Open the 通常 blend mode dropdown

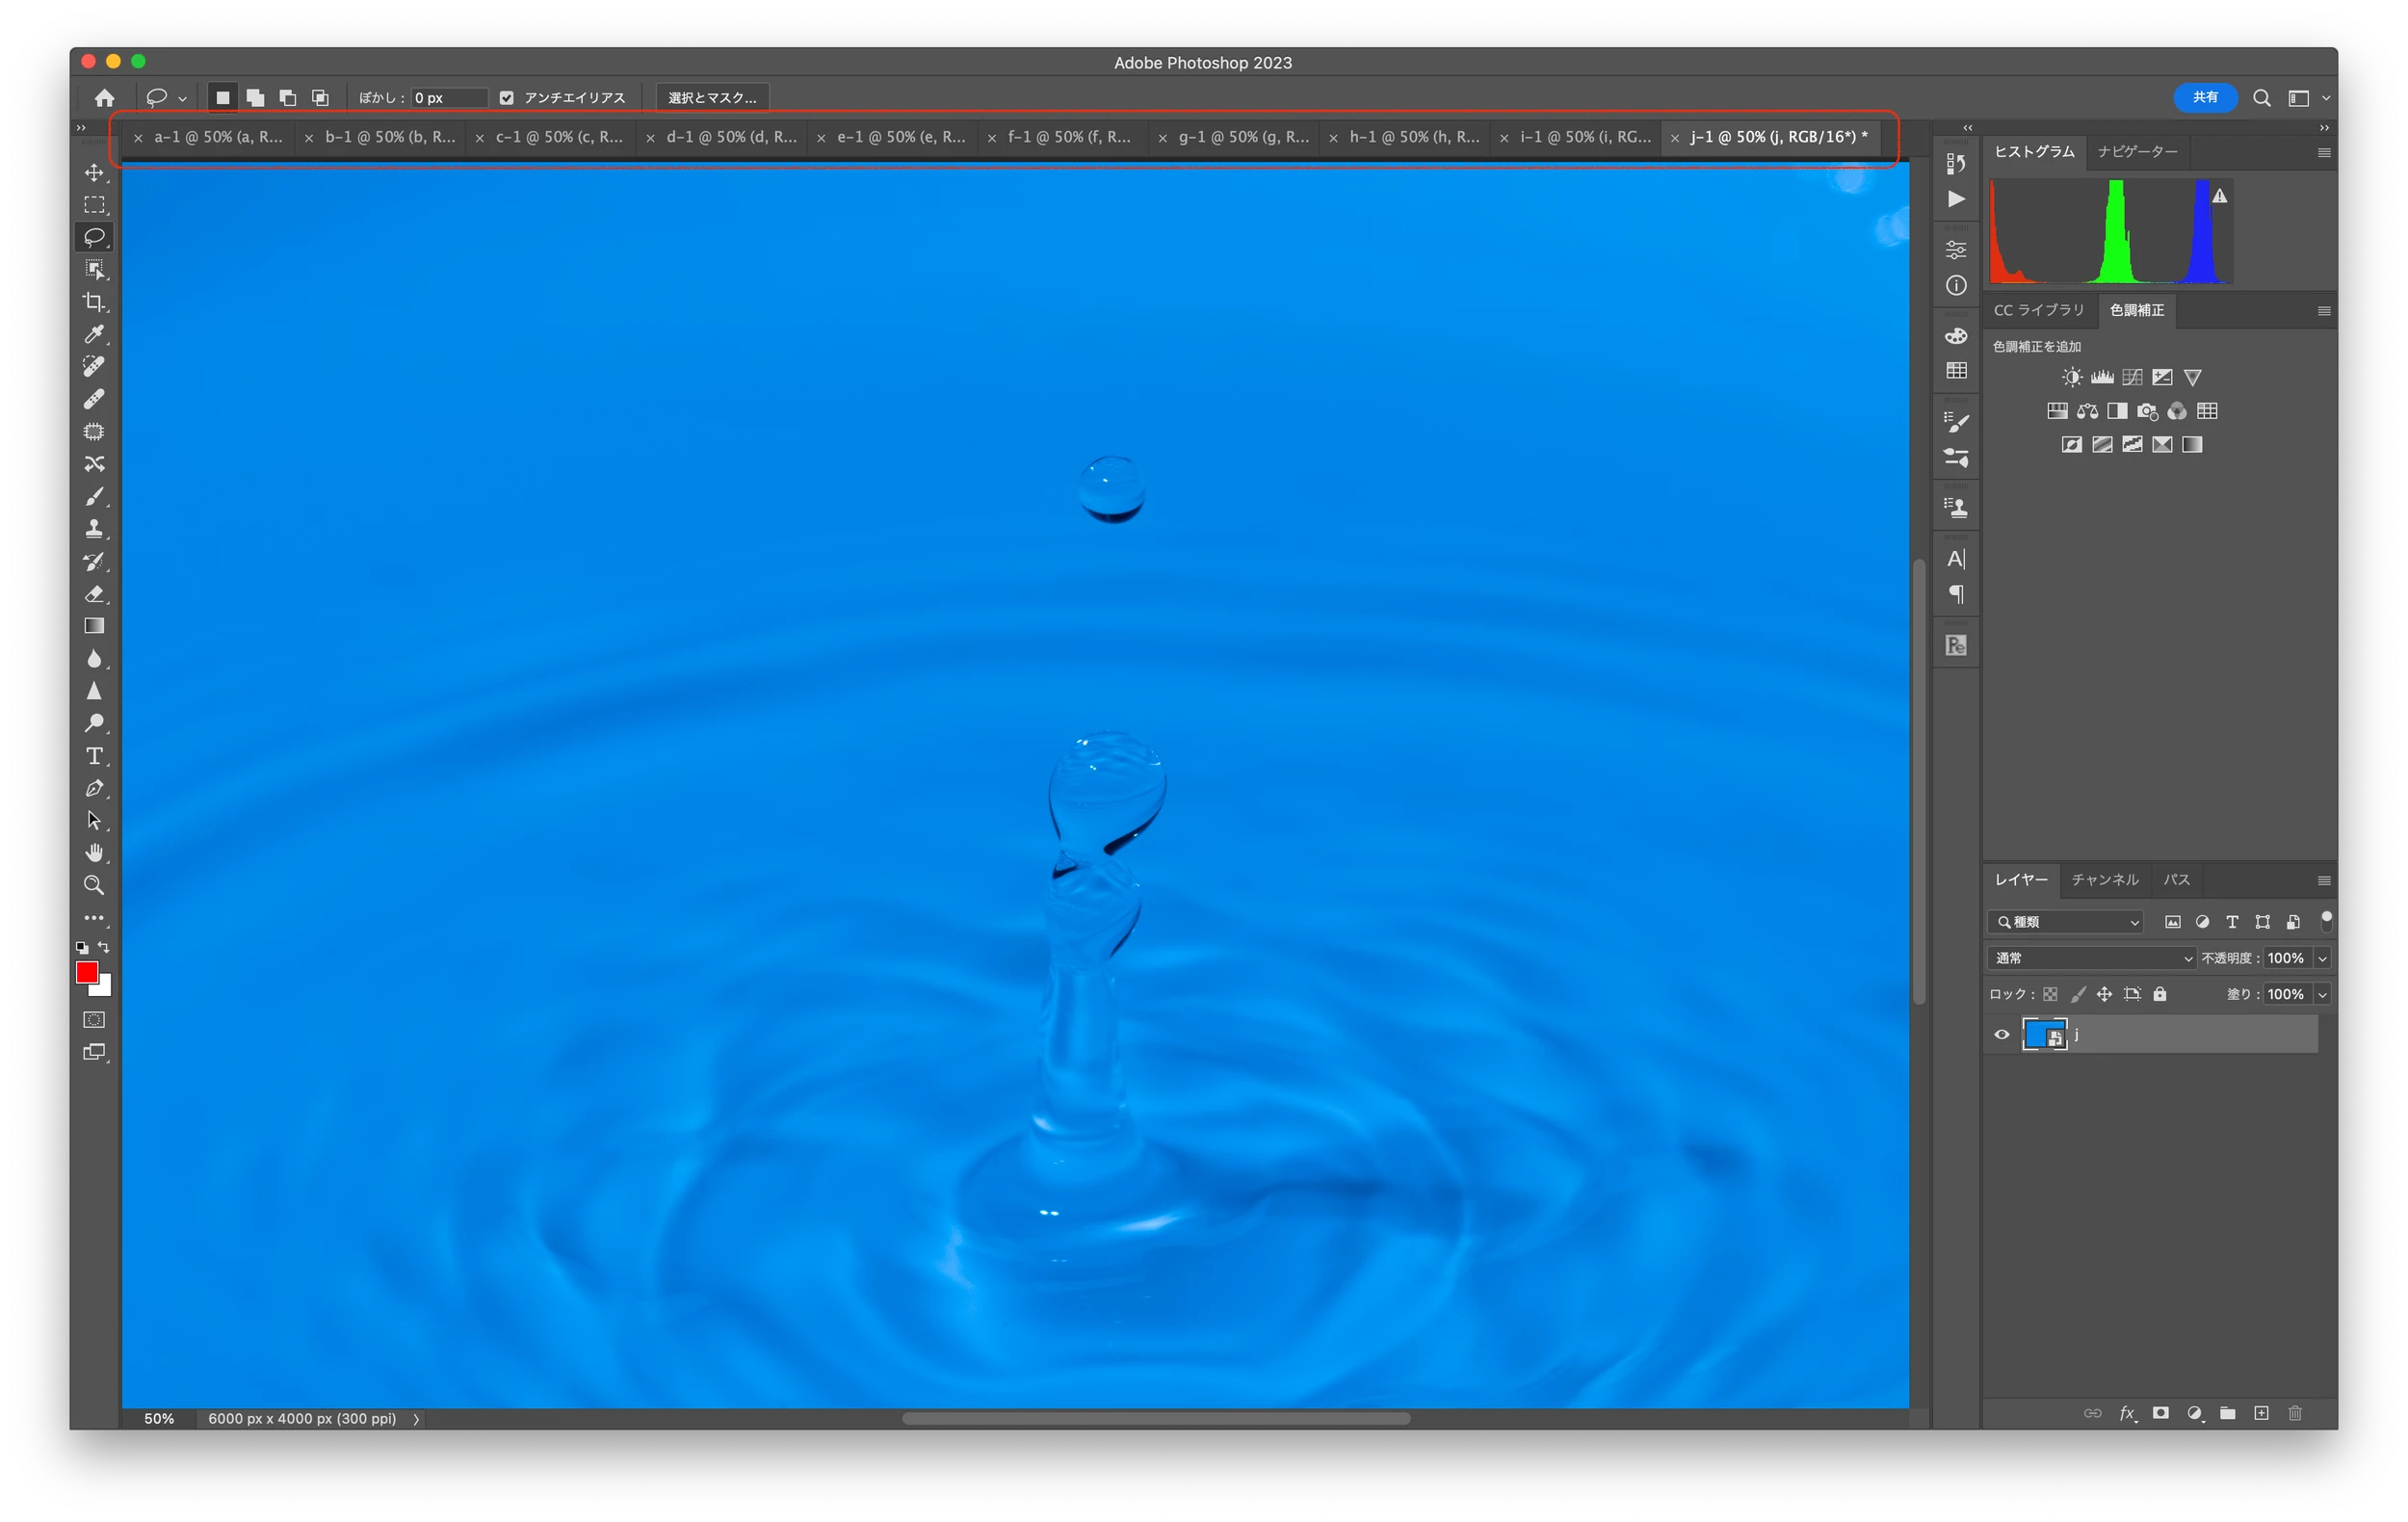click(2090, 958)
